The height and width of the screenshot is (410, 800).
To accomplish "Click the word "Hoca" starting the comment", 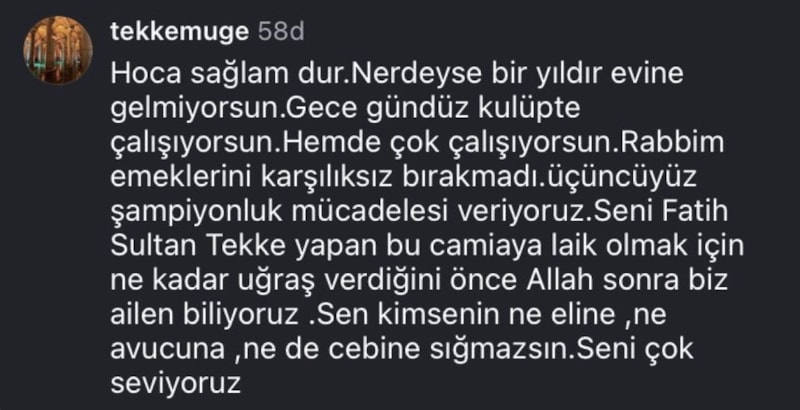I will [141, 76].
